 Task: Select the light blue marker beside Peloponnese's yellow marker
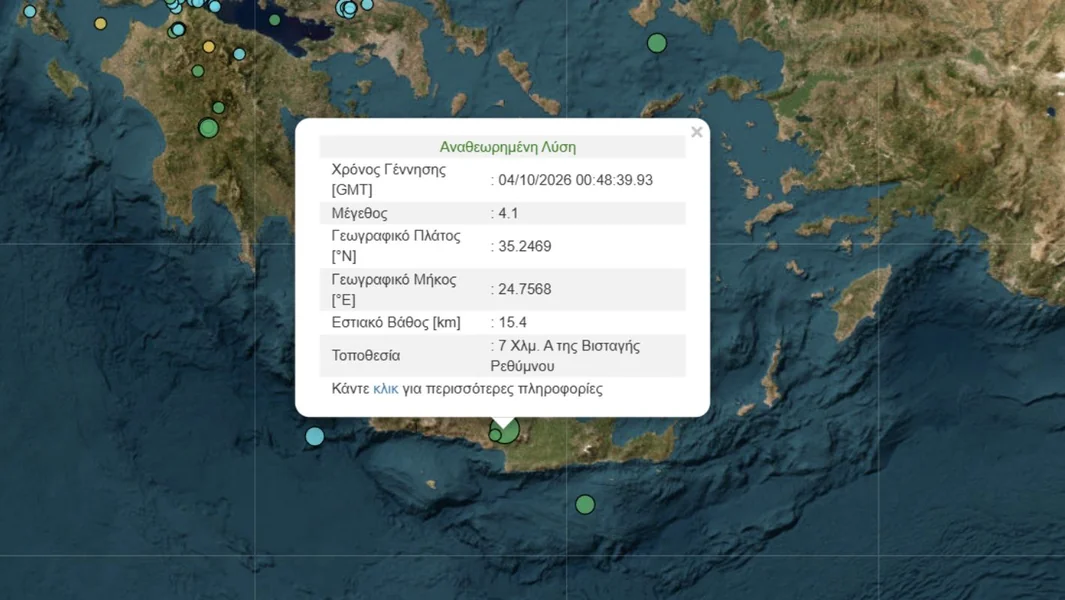pyautogui.click(x=239, y=54)
